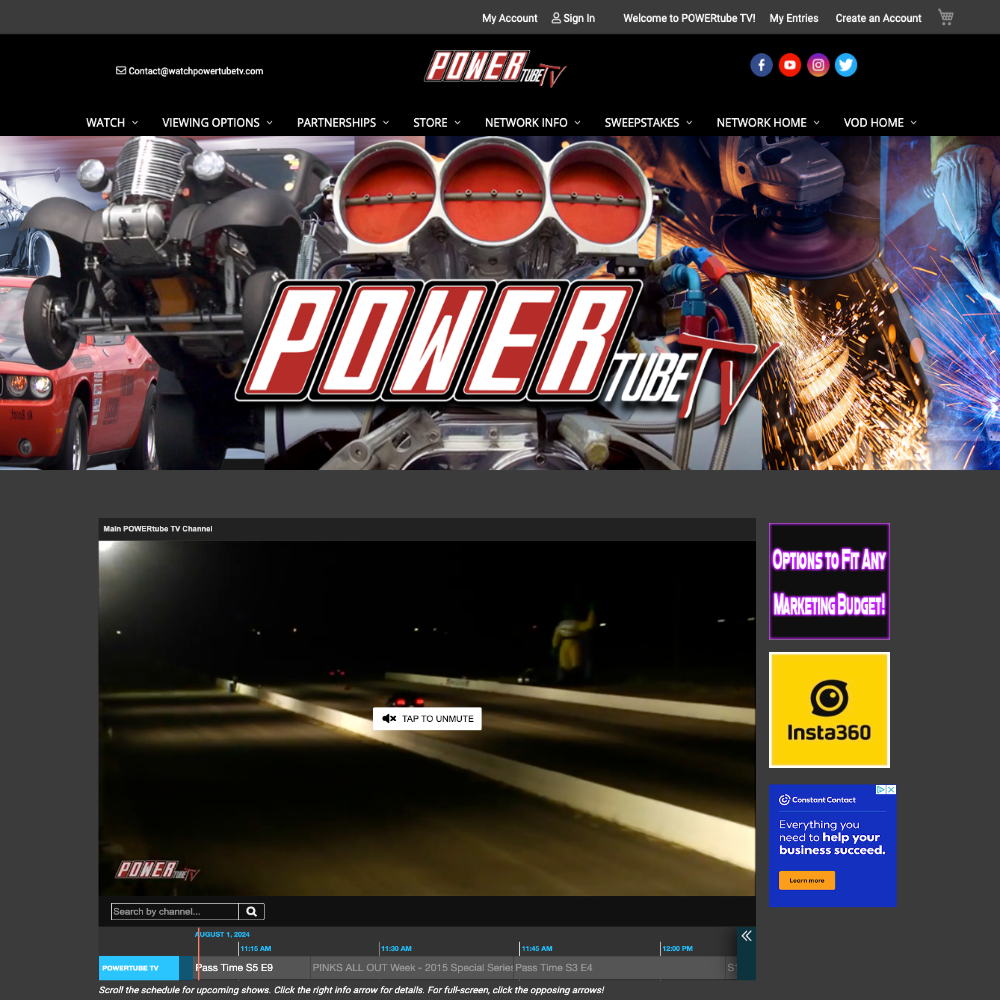This screenshot has width=1000, height=1000.
Task: Close the Constant Contact ad
Action: pyautogui.click(x=892, y=790)
